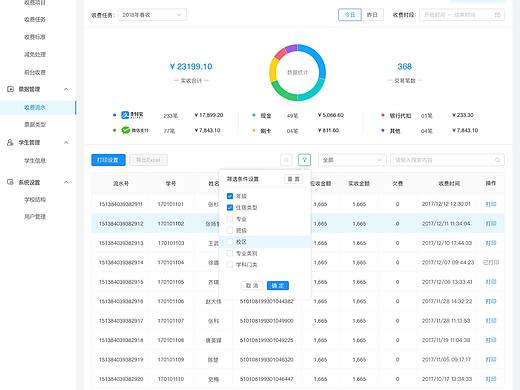The width and height of the screenshot is (520, 390).
Task: Click 取消 in the filter popup
Action: [252, 286]
